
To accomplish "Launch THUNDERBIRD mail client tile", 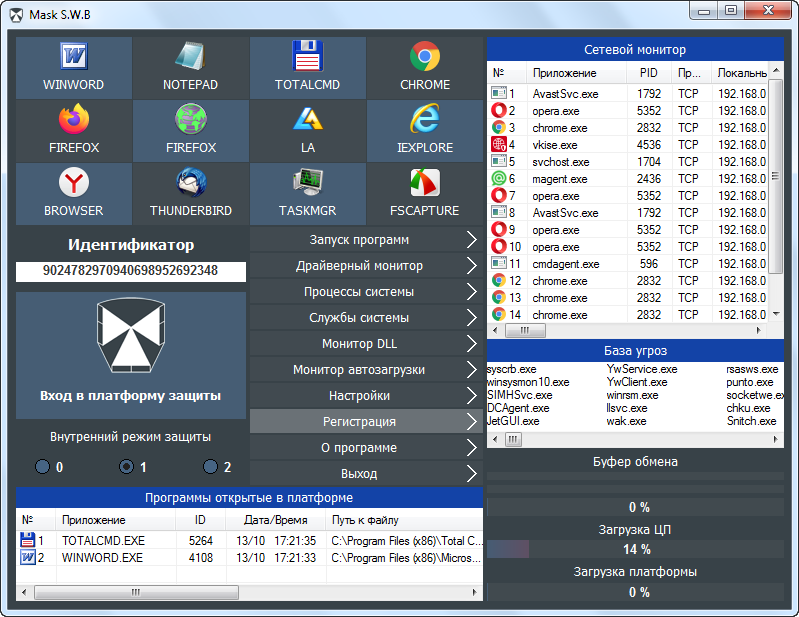I will pyautogui.click(x=190, y=193).
